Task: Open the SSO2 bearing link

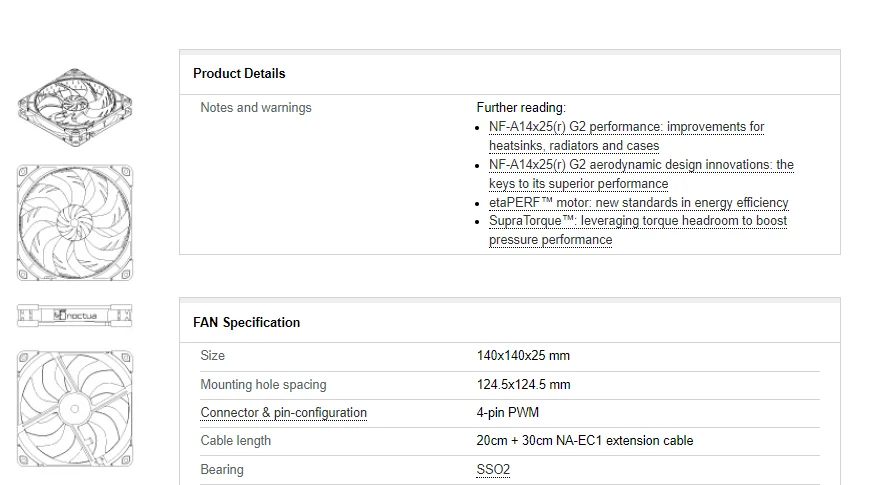Action: [x=493, y=470]
